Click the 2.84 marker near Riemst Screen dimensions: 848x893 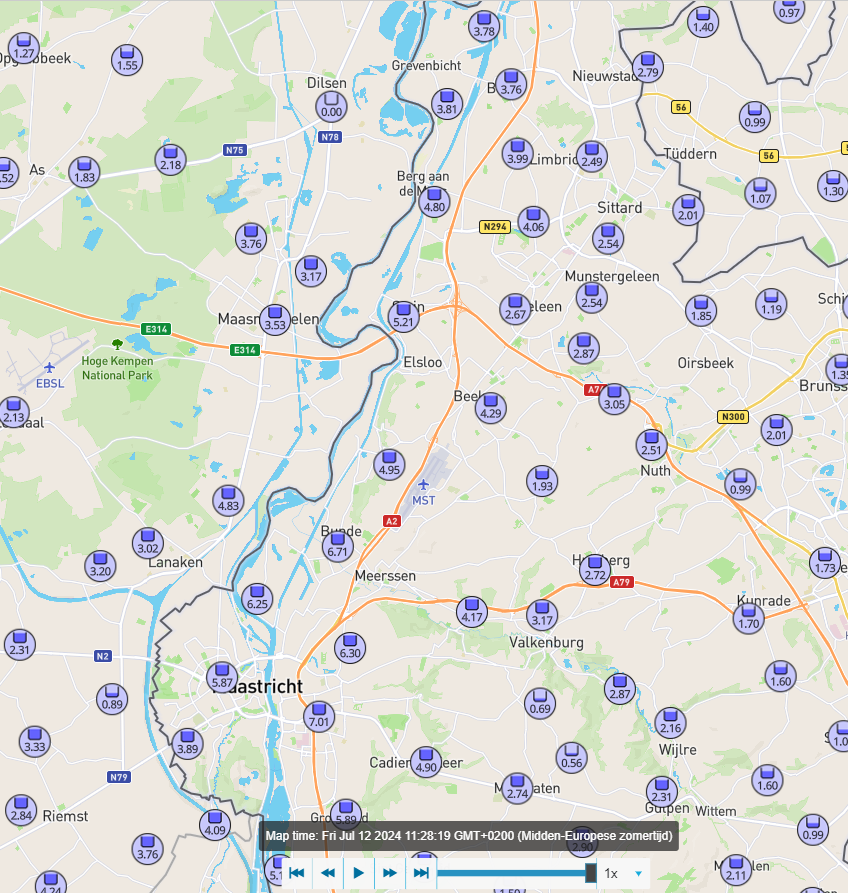pyautogui.click(x=21, y=810)
